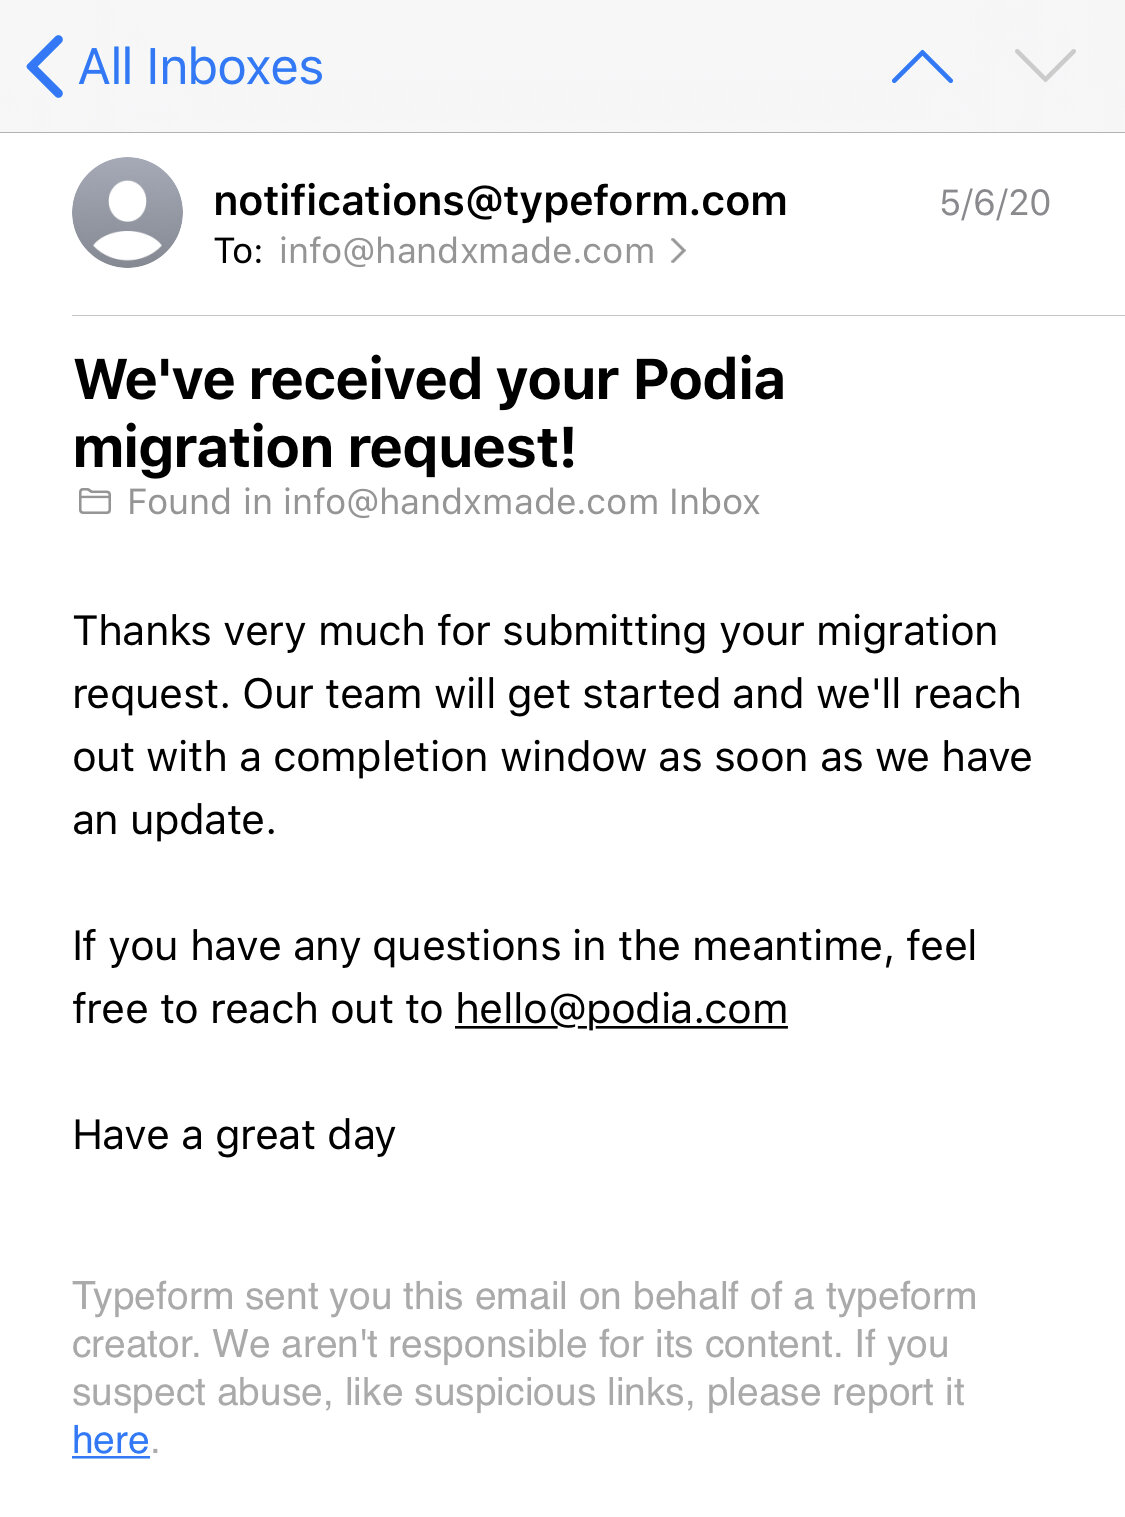Tap the back chevron icon

(45, 67)
